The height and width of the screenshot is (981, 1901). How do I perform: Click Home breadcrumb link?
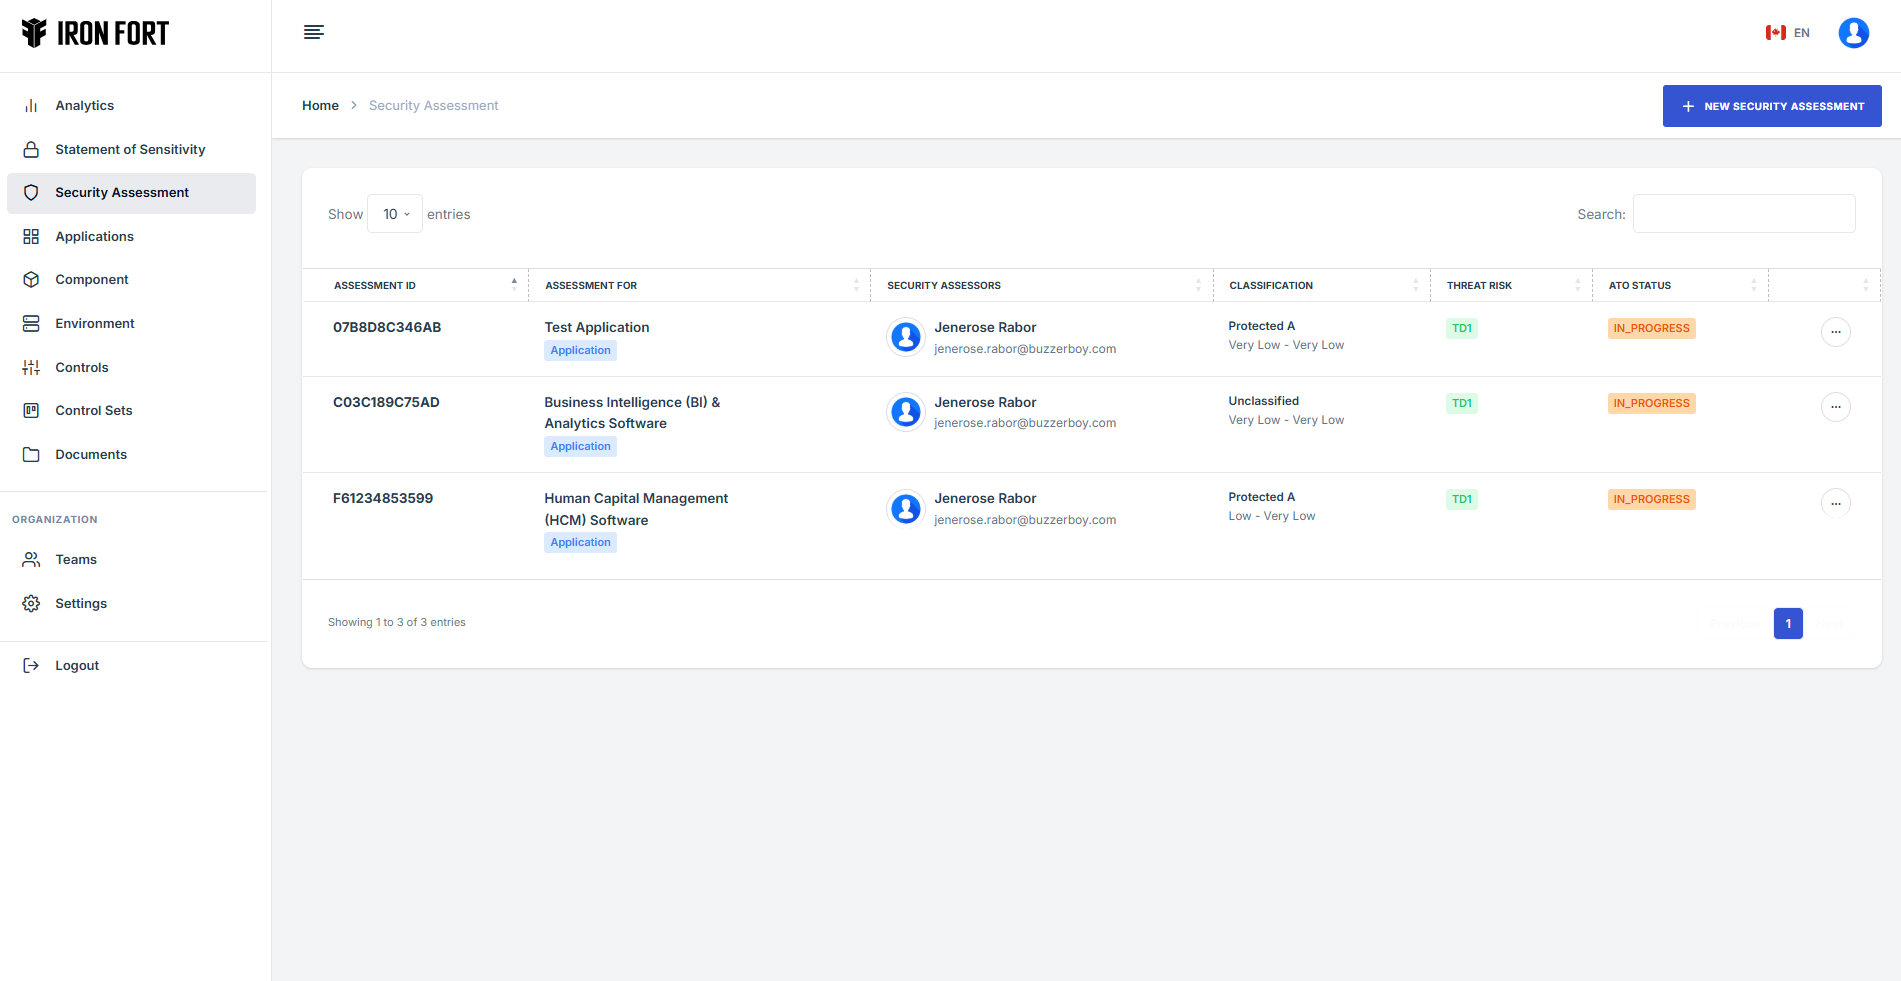(320, 106)
